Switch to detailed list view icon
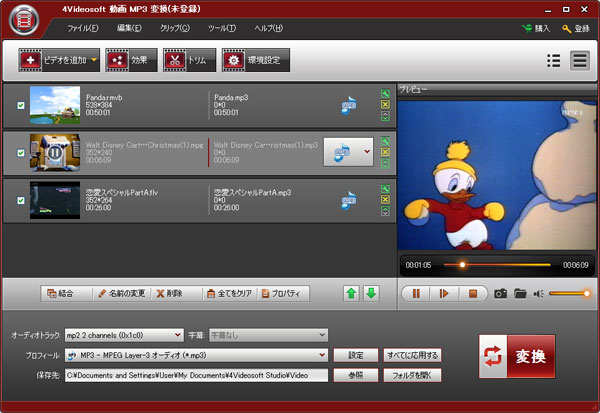600x413 pixels. tap(580, 60)
